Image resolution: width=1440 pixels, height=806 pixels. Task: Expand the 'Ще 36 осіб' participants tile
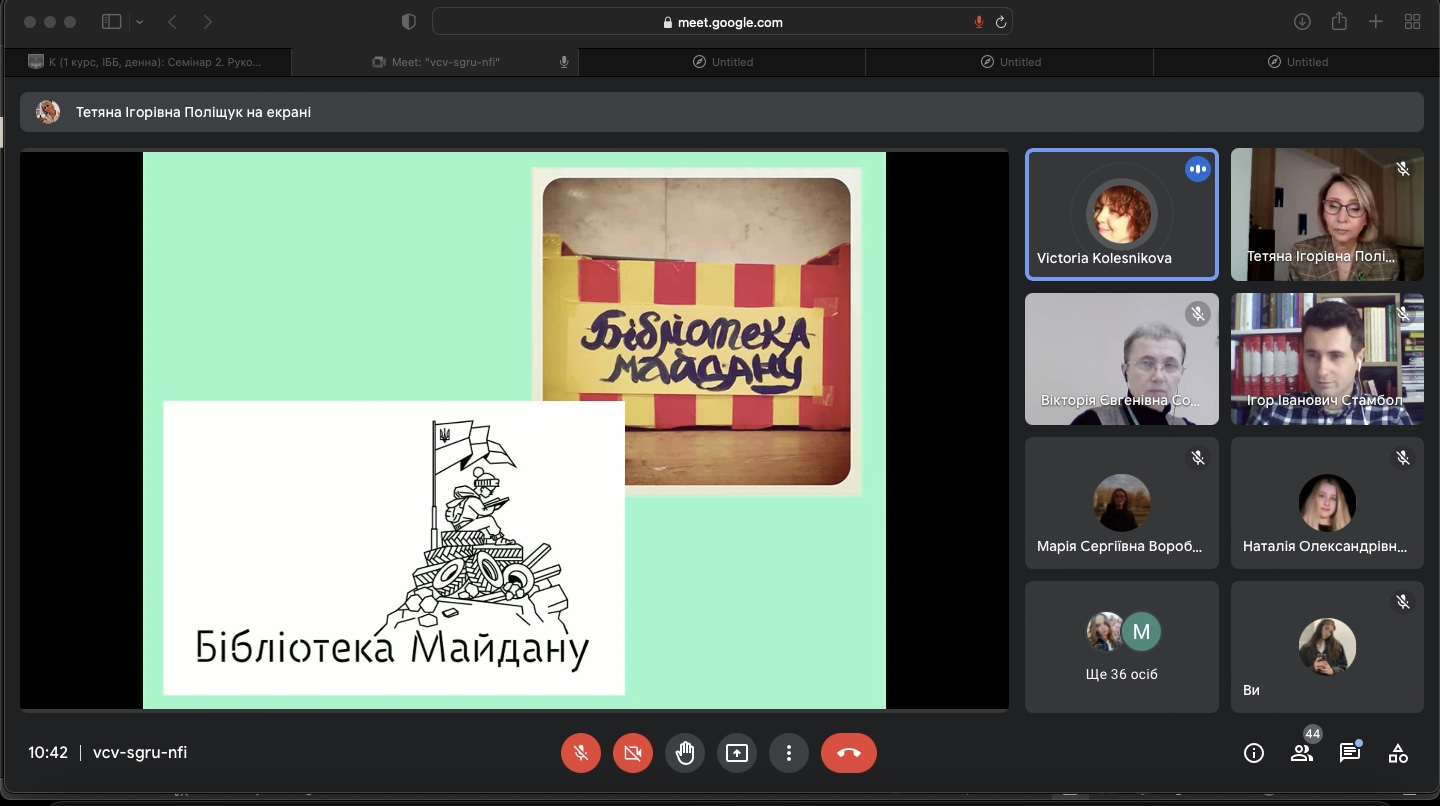click(x=1121, y=646)
